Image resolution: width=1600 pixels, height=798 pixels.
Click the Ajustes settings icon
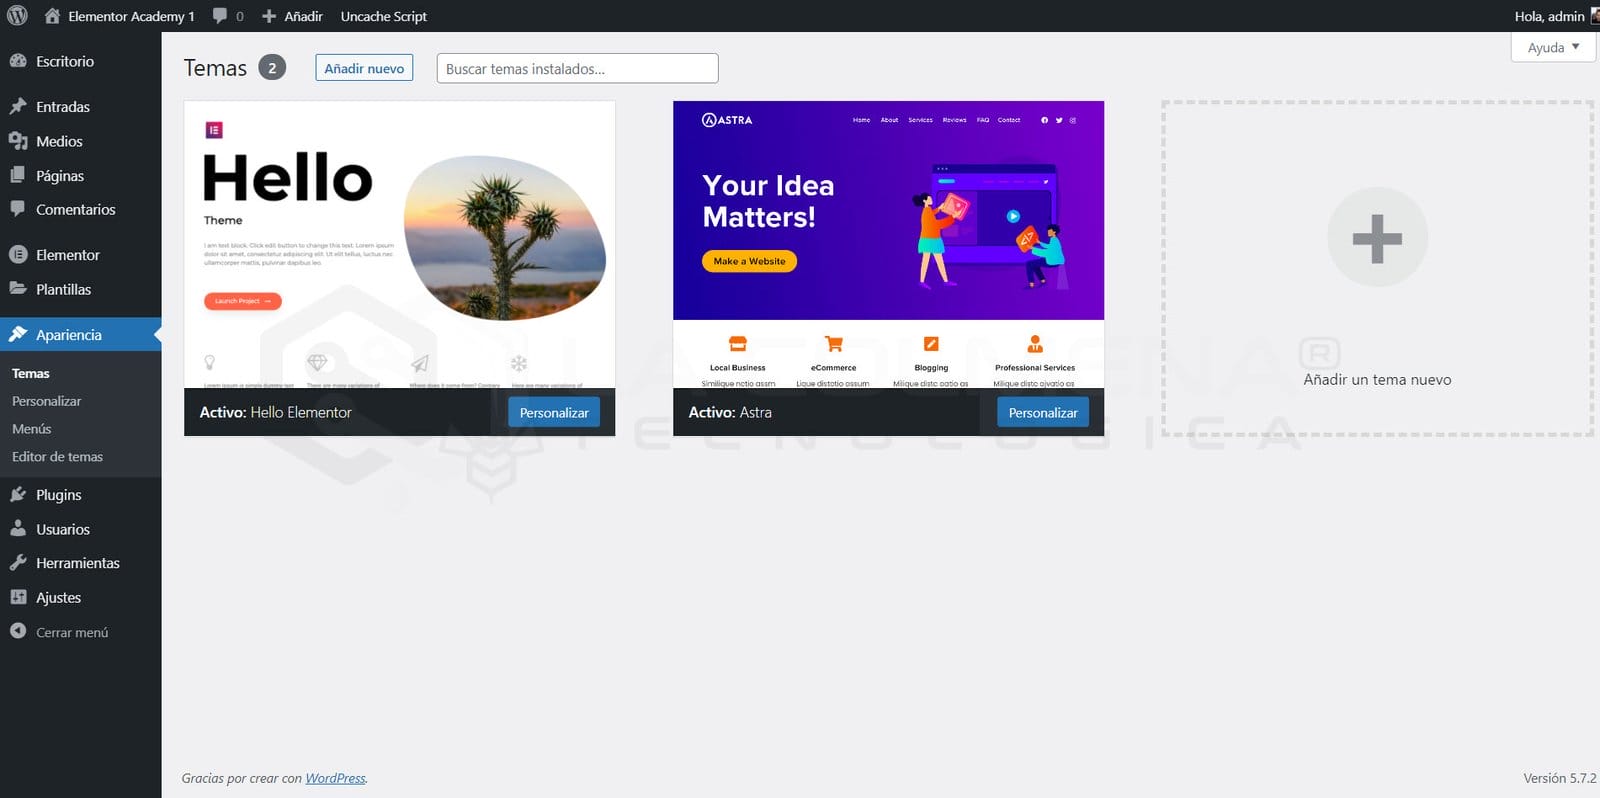(x=18, y=597)
